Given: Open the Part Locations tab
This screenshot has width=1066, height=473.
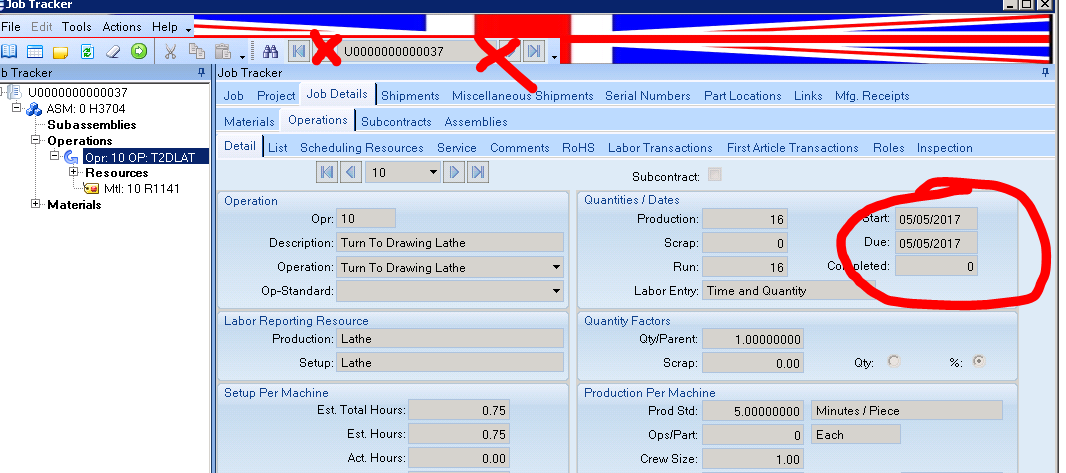Looking at the screenshot, I should click(x=742, y=96).
